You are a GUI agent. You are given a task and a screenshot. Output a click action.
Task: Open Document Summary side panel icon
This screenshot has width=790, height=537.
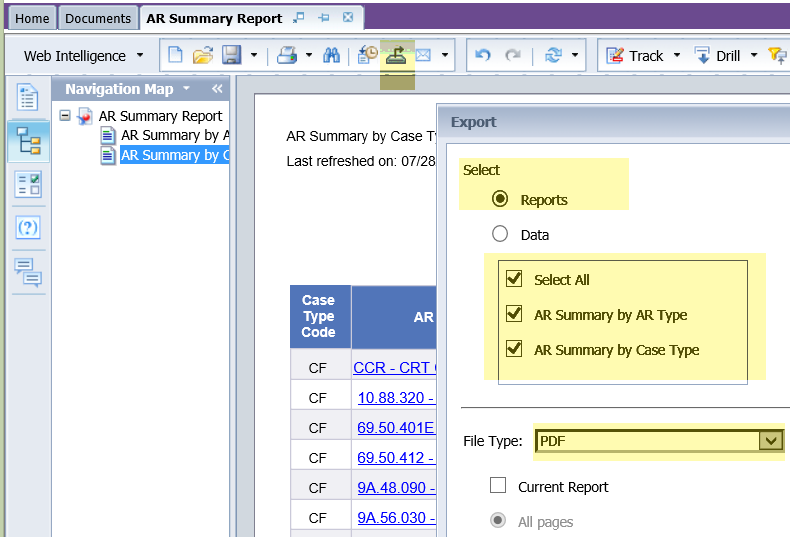28,97
